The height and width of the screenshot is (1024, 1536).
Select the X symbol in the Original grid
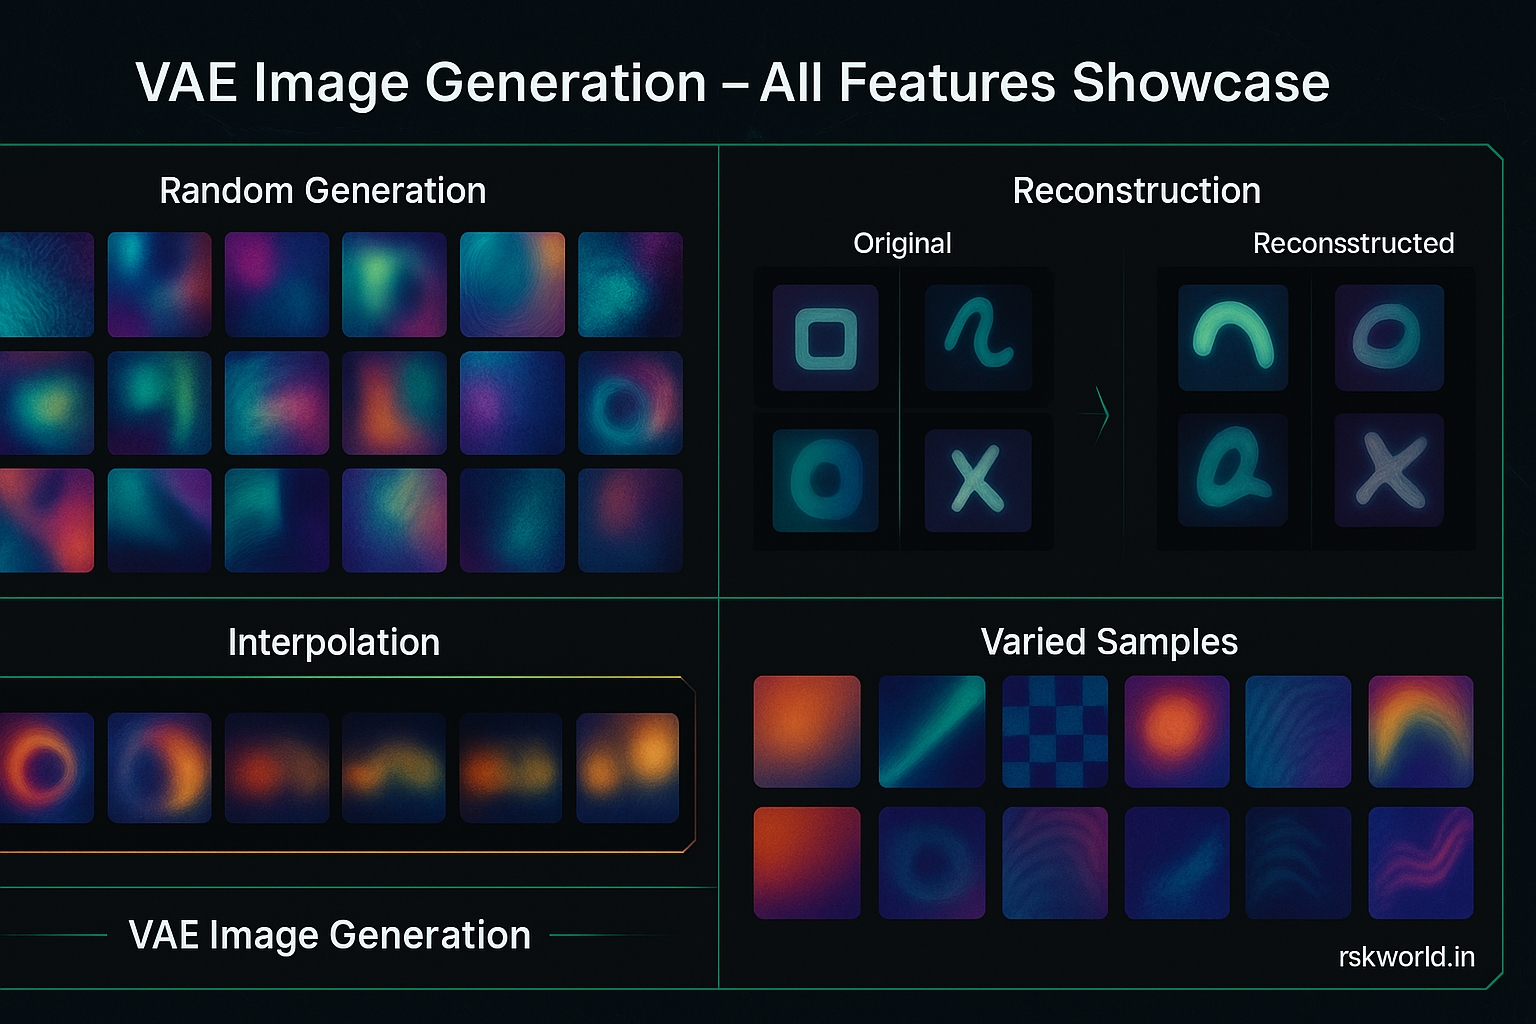tap(978, 480)
